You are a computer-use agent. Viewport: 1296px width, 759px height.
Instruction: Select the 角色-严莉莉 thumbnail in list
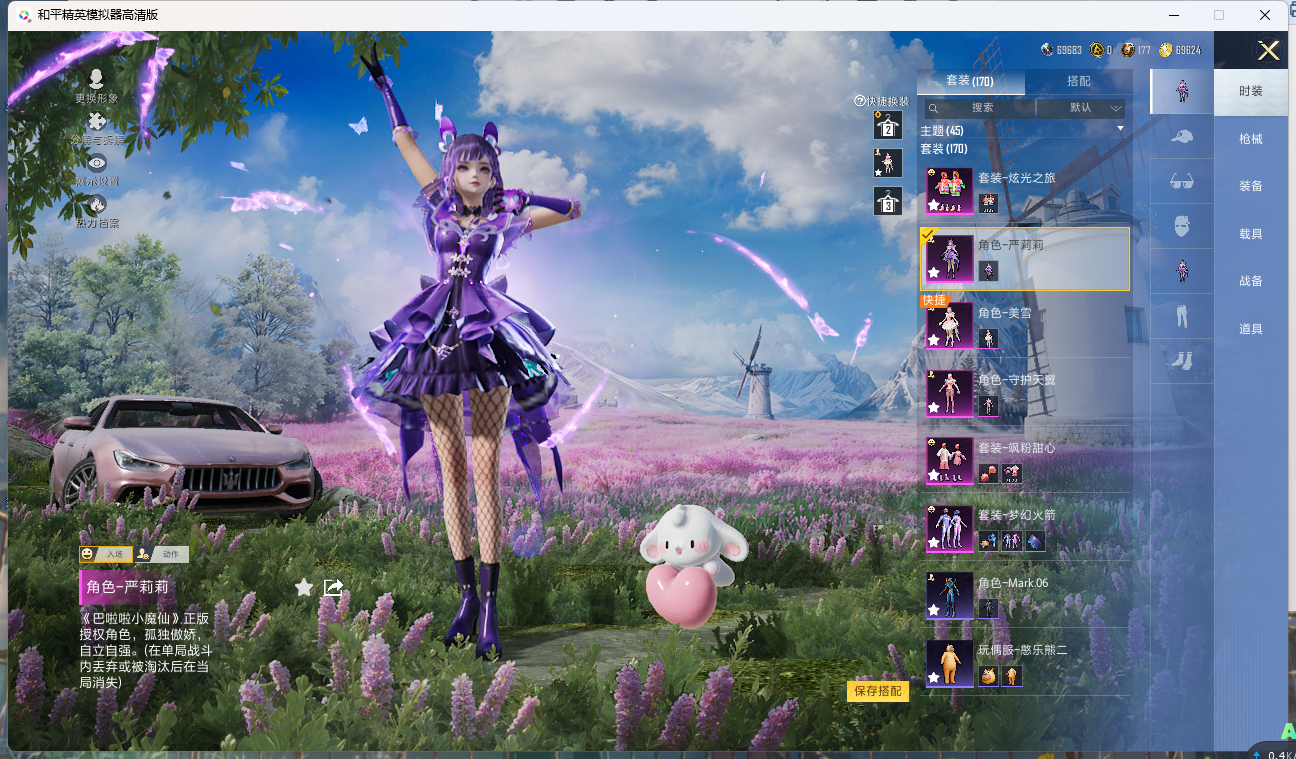pos(949,258)
